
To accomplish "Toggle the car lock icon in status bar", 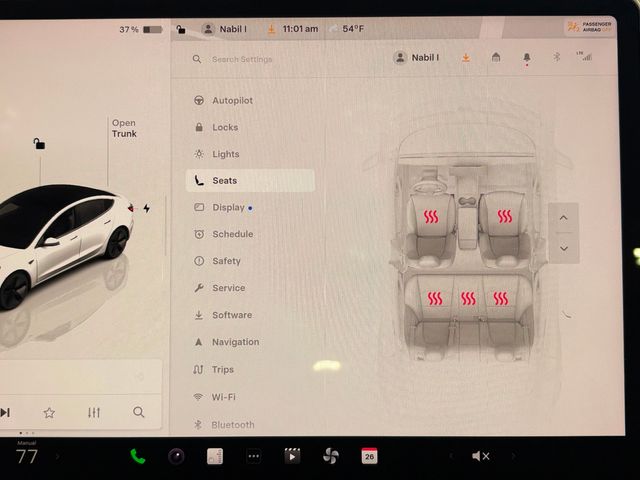I will tap(181, 29).
